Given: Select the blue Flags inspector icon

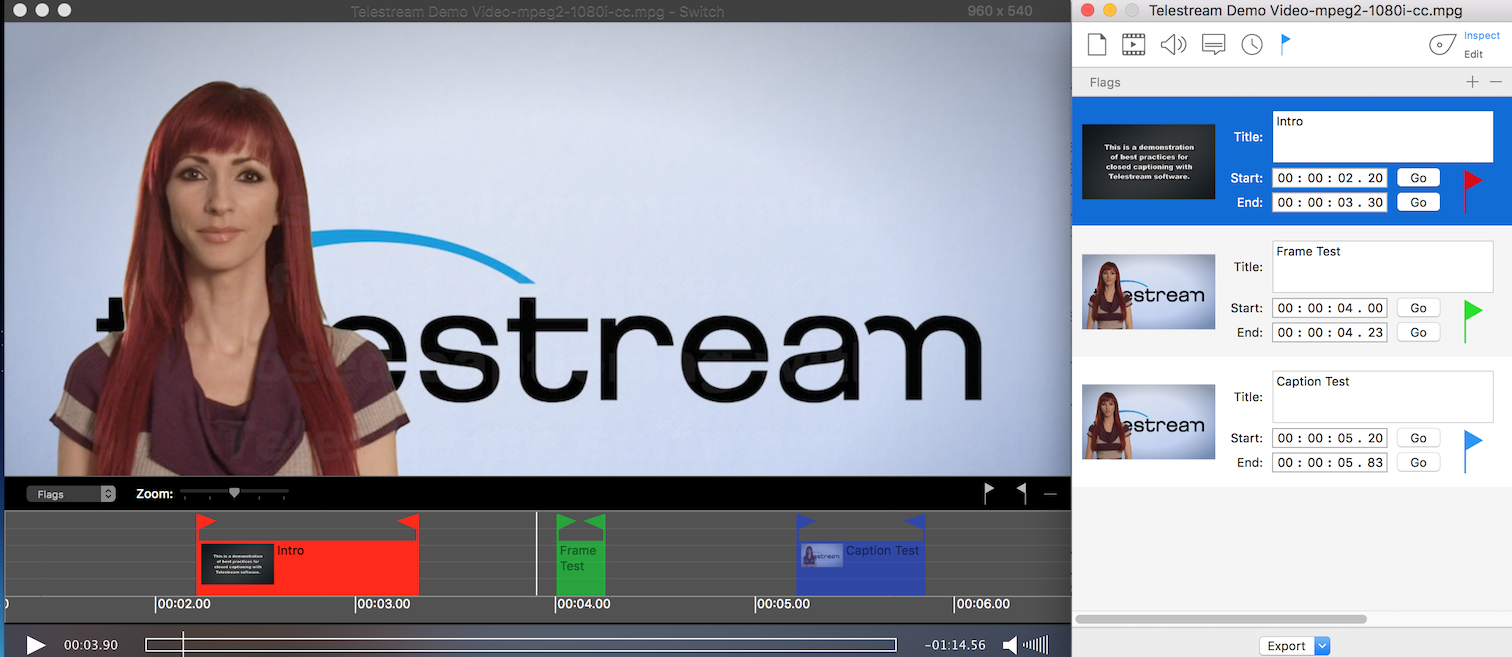Looking at the screenshot, I should pos(1286,44).
